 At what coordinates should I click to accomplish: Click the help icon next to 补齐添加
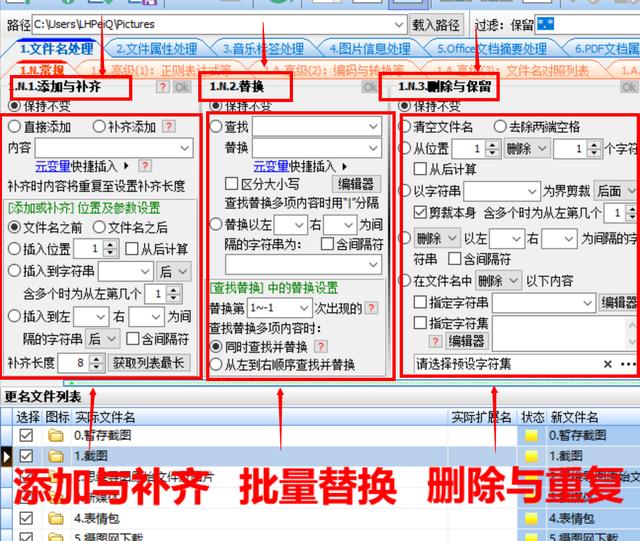169,126
